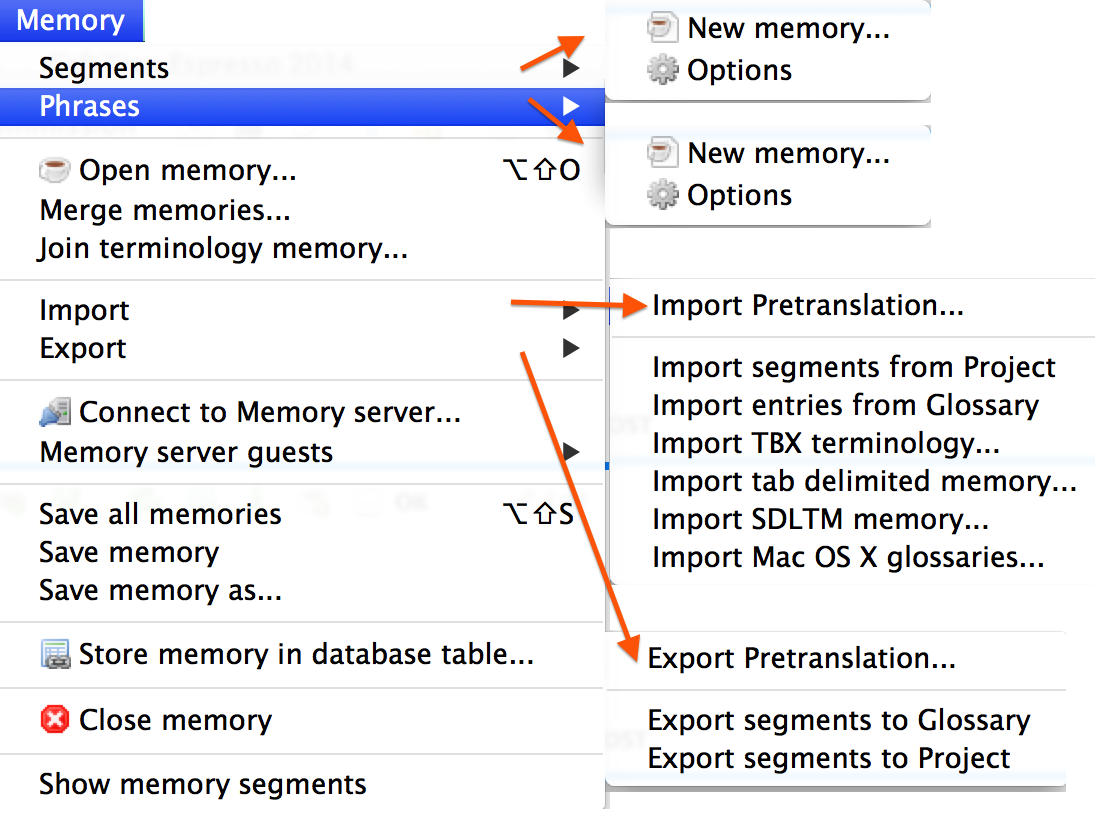Image resolution: width=1095 pixels, height=813 pixels.
Task: Click the New memory icon in the Phrases submenu
Action: [662, 153]
